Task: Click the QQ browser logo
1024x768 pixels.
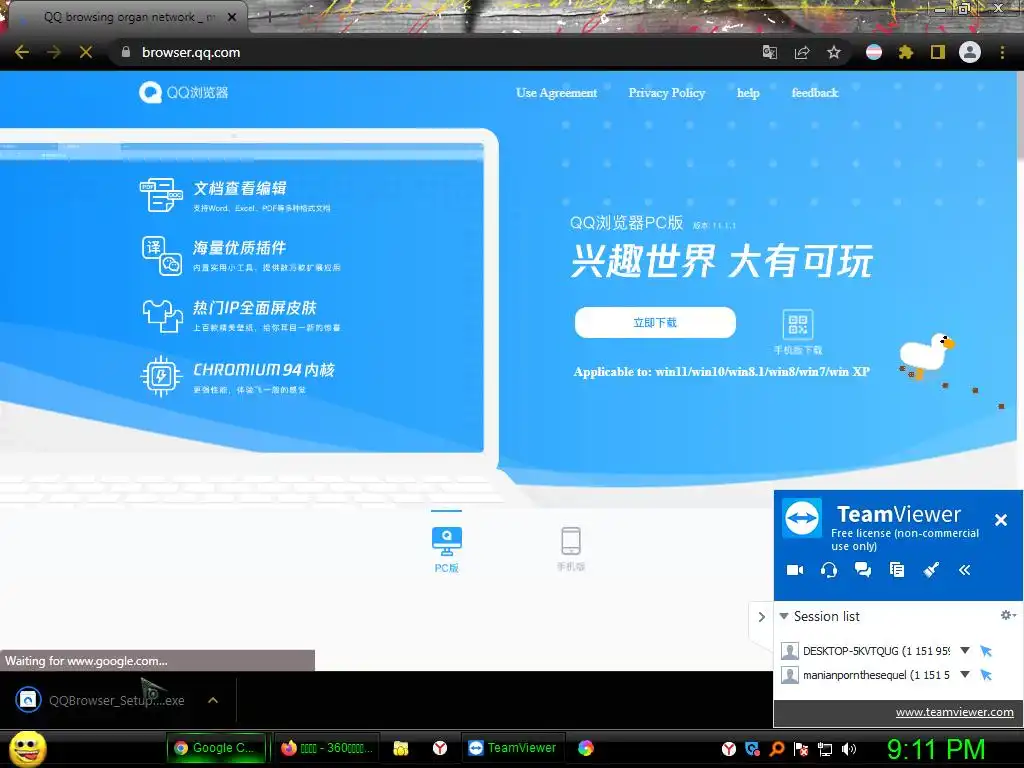Action: pos(184,93)
